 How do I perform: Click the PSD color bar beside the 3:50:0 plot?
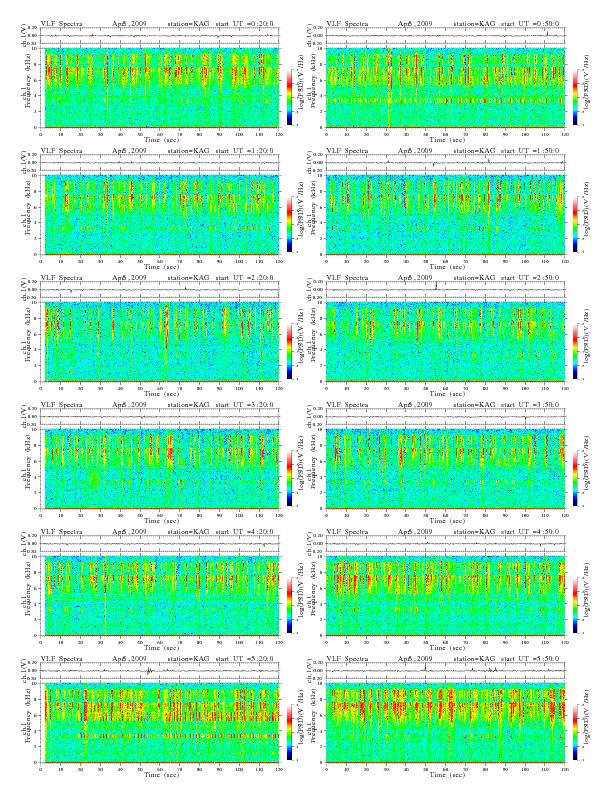pyautogui.click(x=575, y=478)
